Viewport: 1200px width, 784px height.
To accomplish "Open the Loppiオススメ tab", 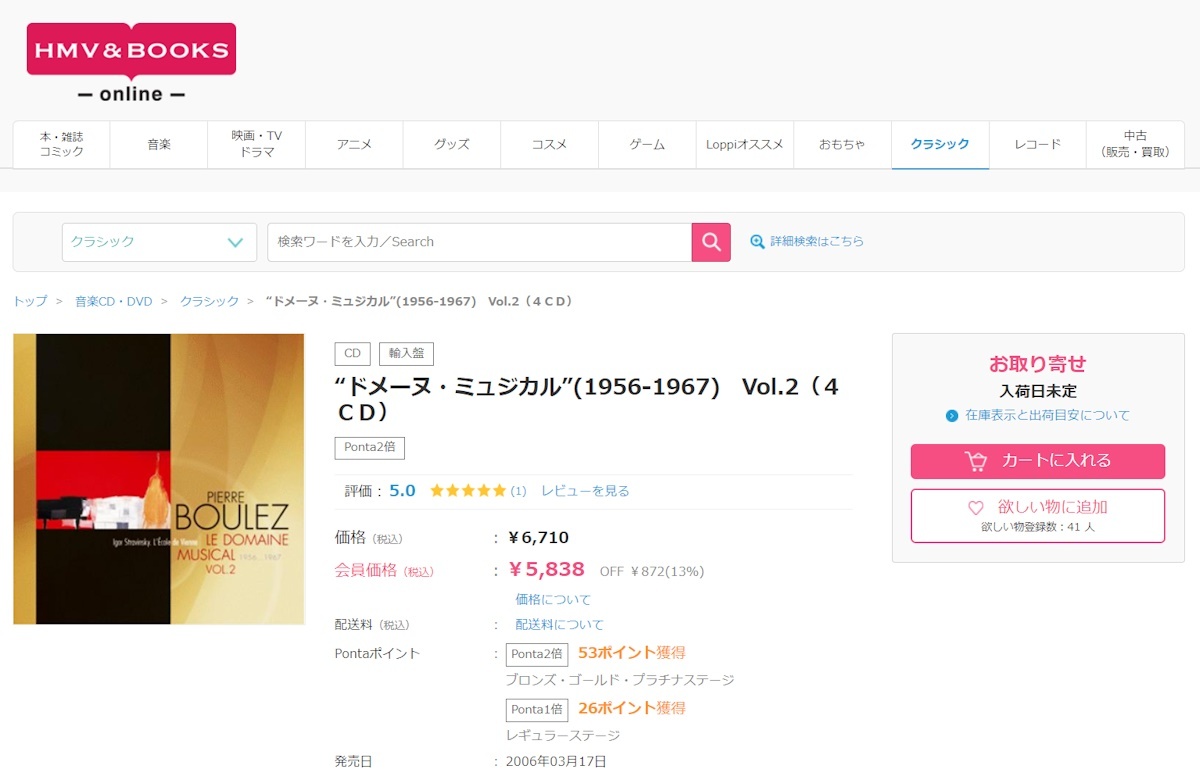I will click(745, 144).
